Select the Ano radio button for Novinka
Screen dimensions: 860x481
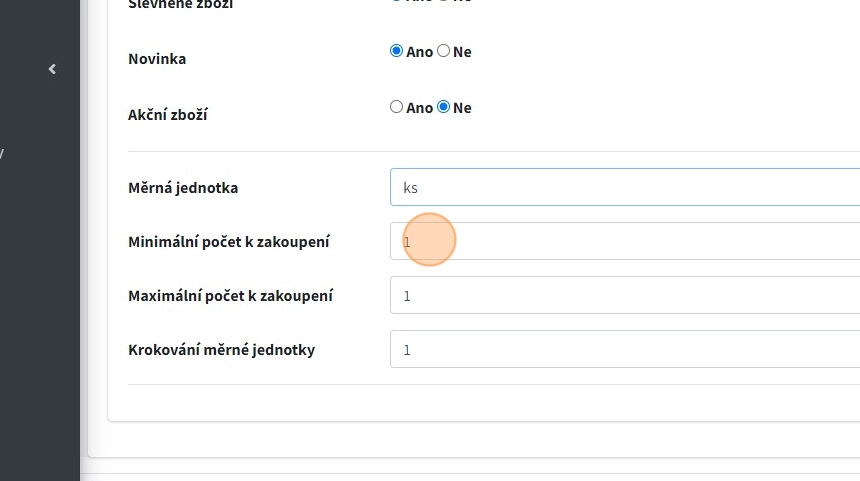point(396,51)
